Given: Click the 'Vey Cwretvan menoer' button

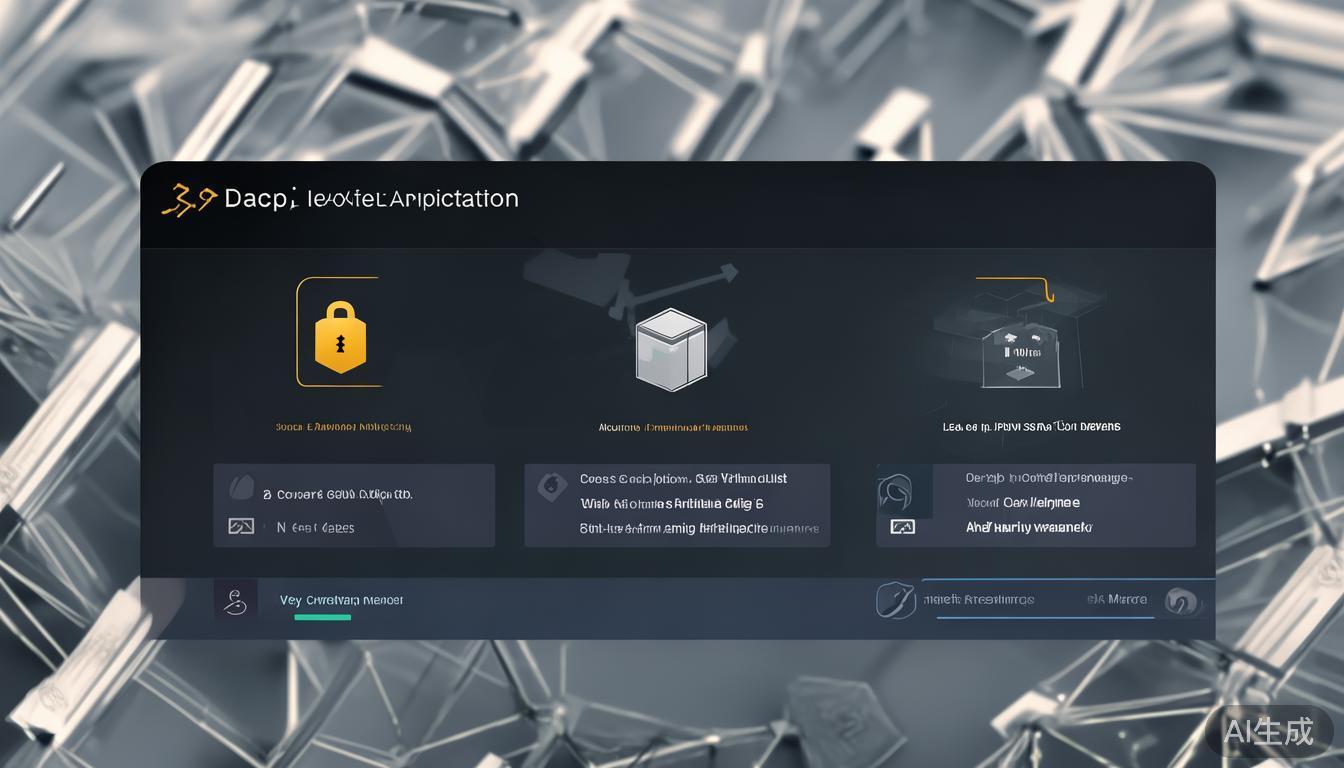Looking at the screenshot, I should coord(341,600).
